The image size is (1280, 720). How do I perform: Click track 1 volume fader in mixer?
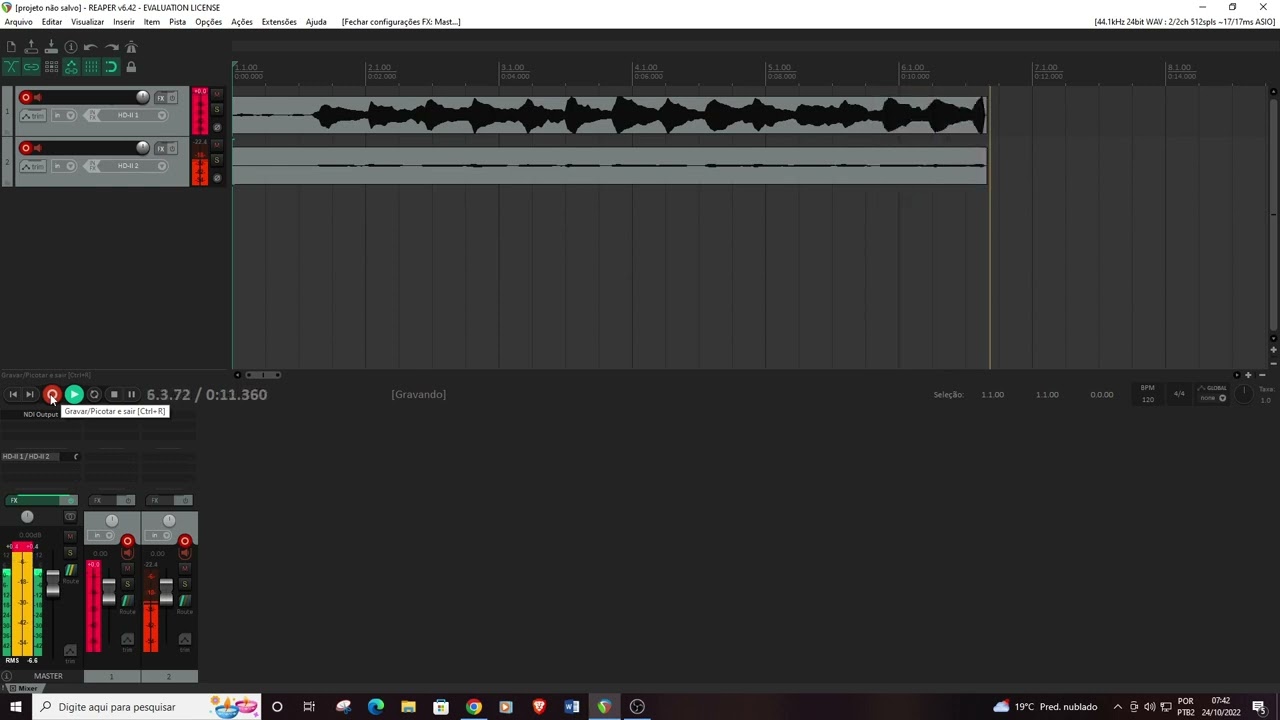pos(109,591)
